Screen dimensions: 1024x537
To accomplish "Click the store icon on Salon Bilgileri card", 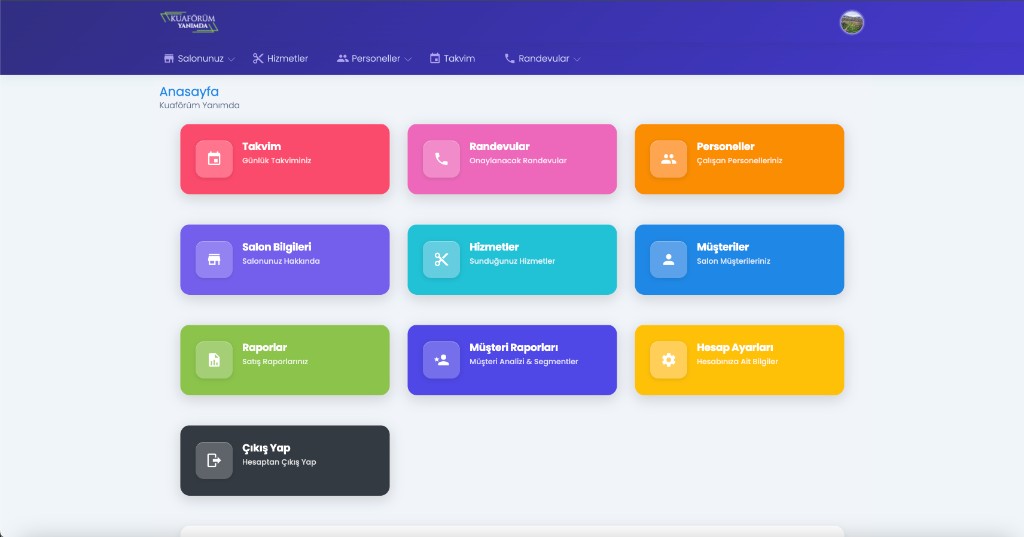I will [214, 260].
